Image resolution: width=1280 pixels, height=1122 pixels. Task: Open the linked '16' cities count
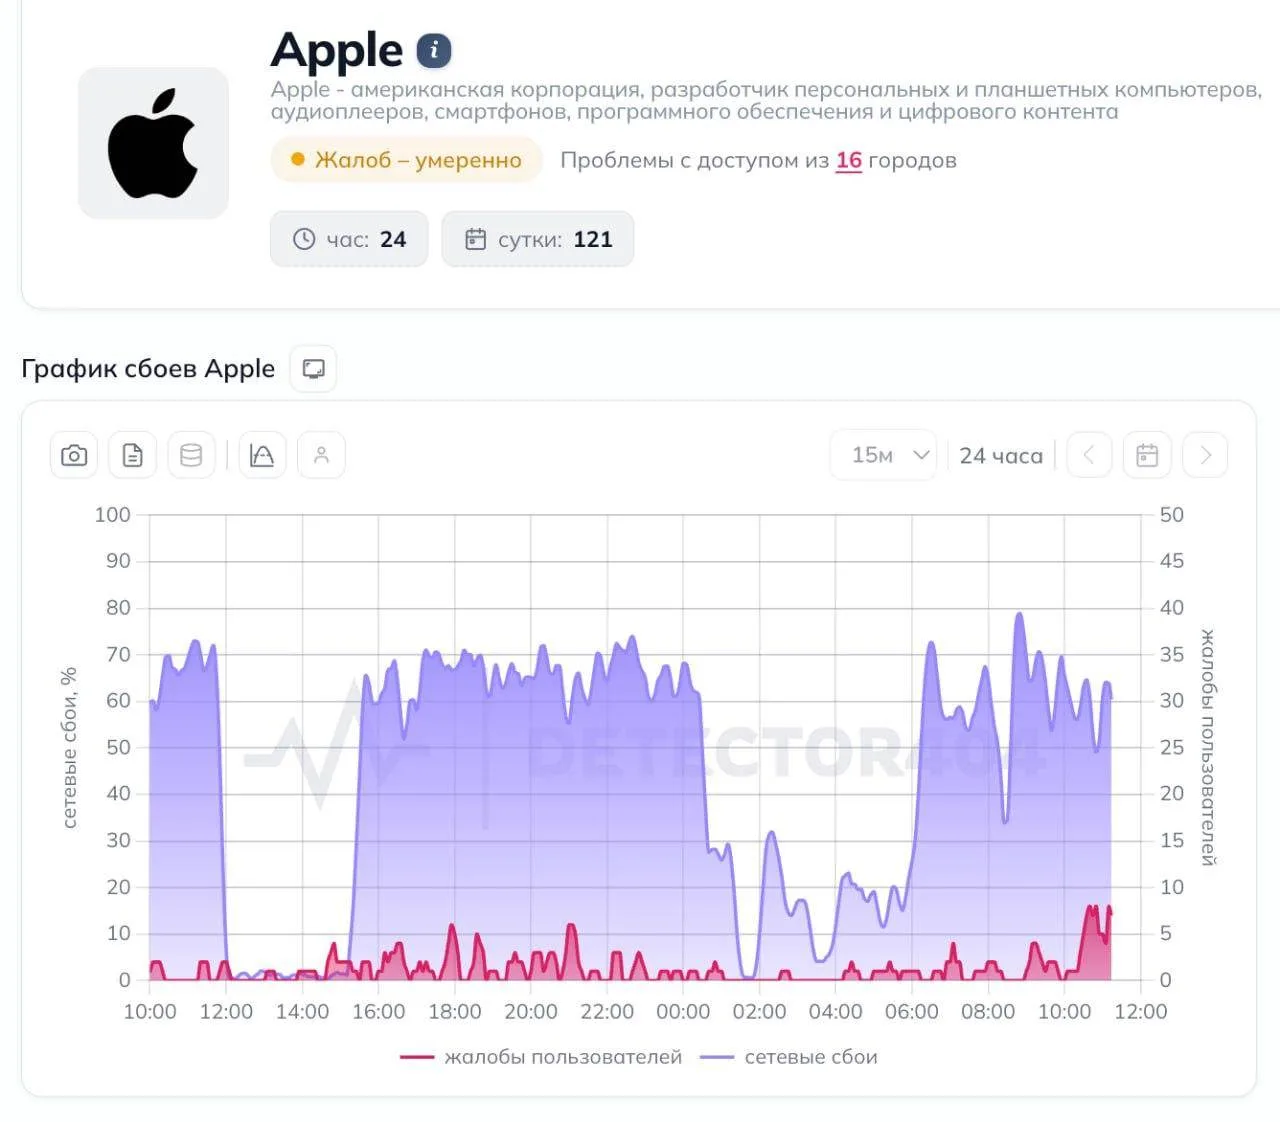[x=849, y=161]
